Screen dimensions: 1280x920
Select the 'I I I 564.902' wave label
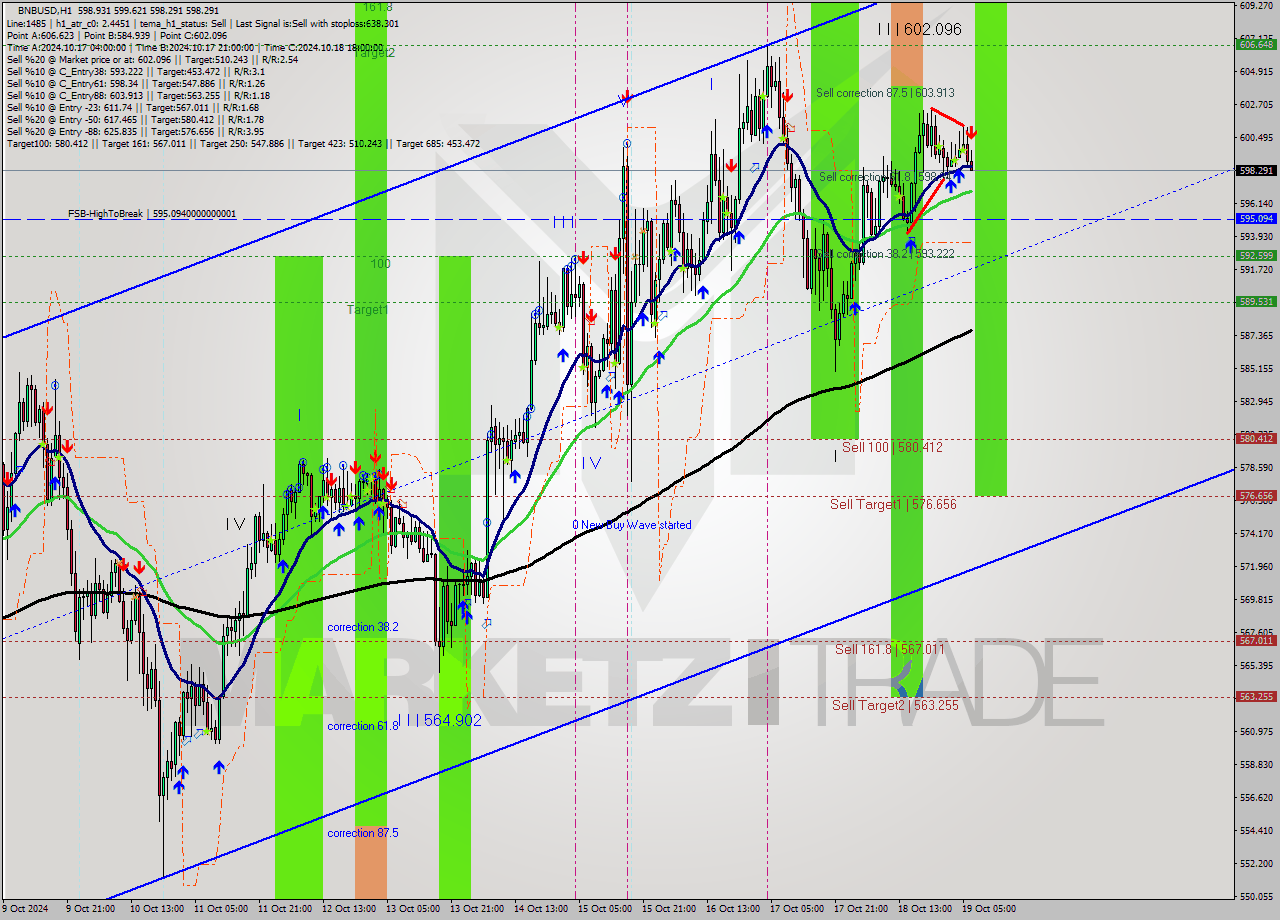click(x=440, y=720)
